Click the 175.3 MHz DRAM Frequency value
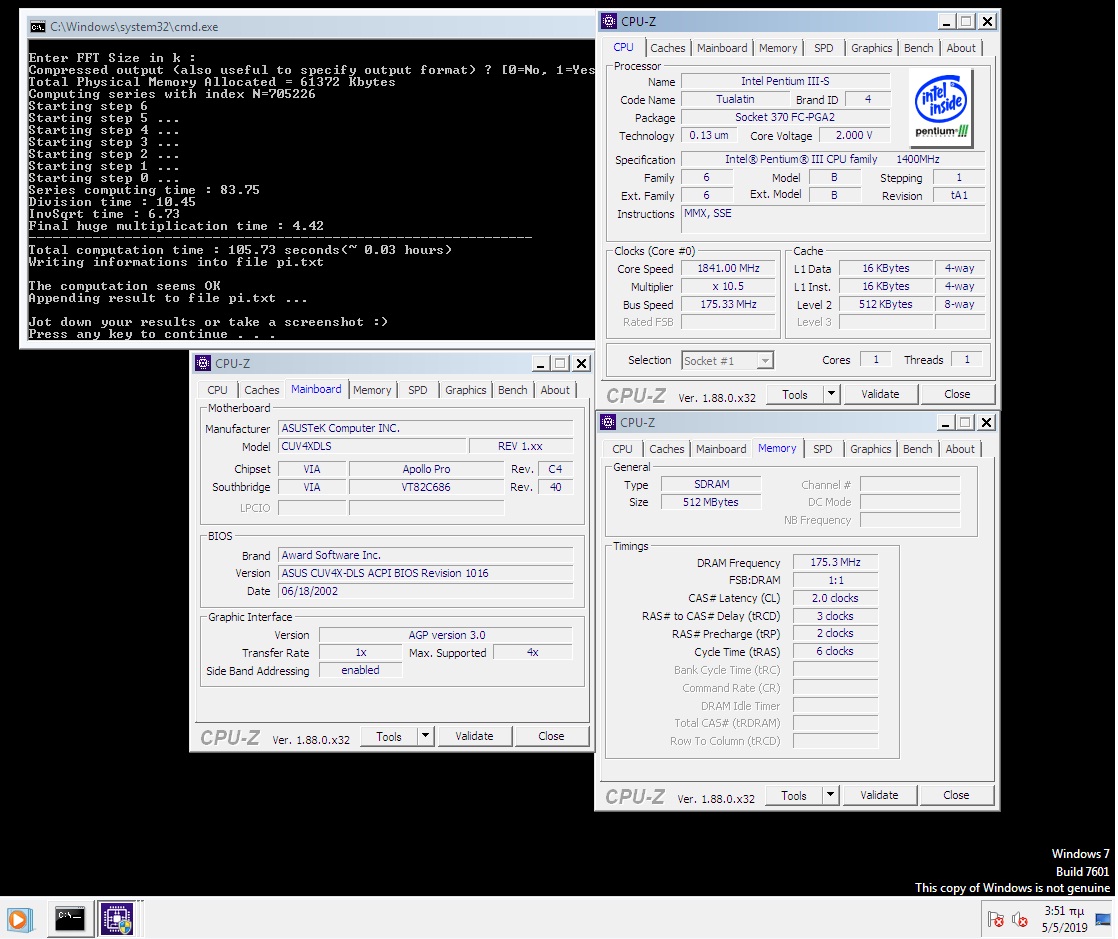Screen dimensions: 1118x939 [835, 562]
